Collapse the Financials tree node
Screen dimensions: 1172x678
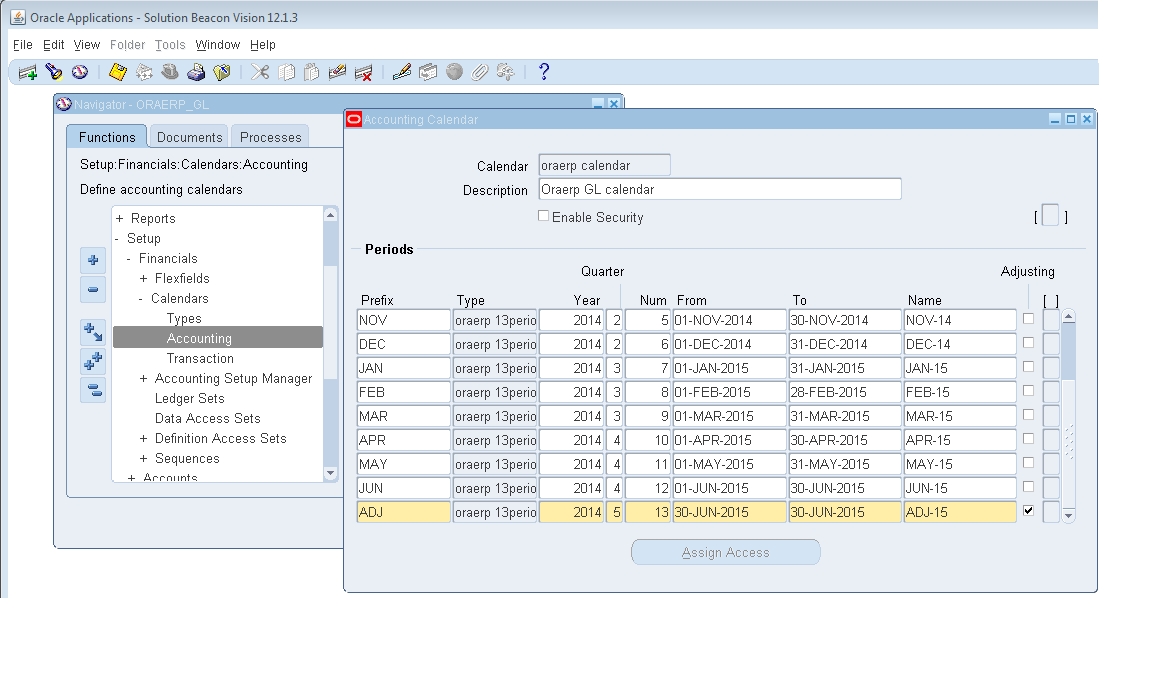[x=129, y=259]
